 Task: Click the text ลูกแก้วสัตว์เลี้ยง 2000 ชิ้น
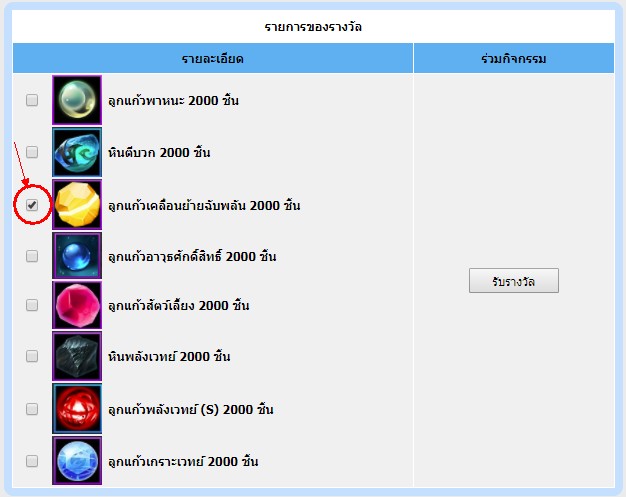(178, 305)
